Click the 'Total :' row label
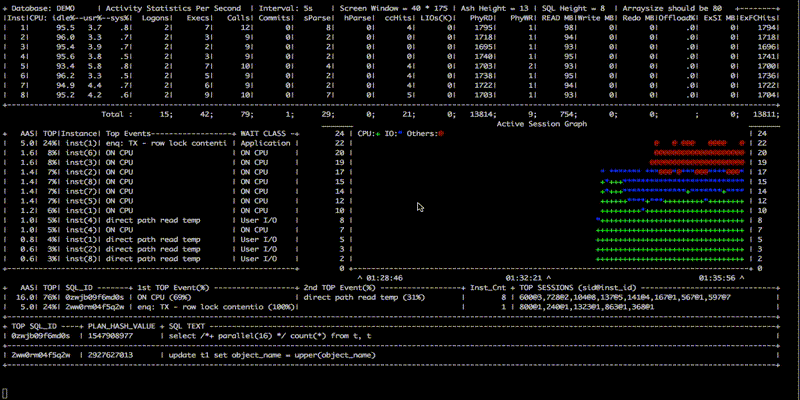 pos(117,114)
